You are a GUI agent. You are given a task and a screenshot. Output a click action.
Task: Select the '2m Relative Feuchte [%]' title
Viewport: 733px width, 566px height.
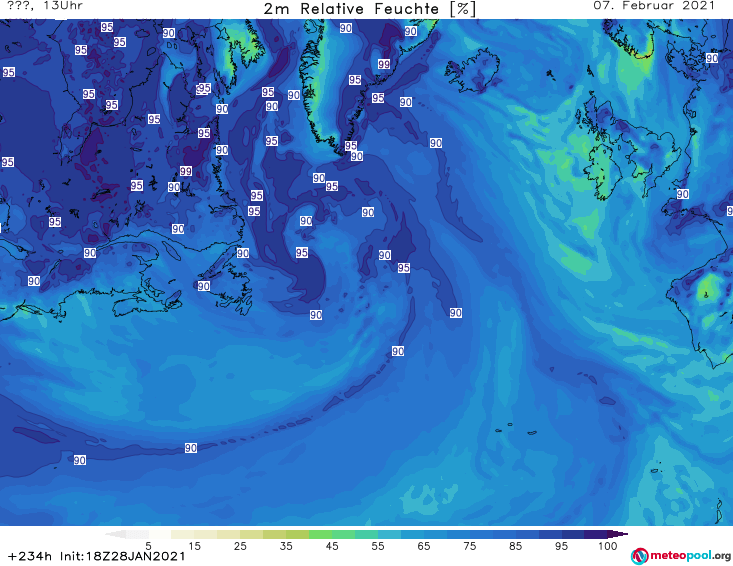[x=369, y=9]
